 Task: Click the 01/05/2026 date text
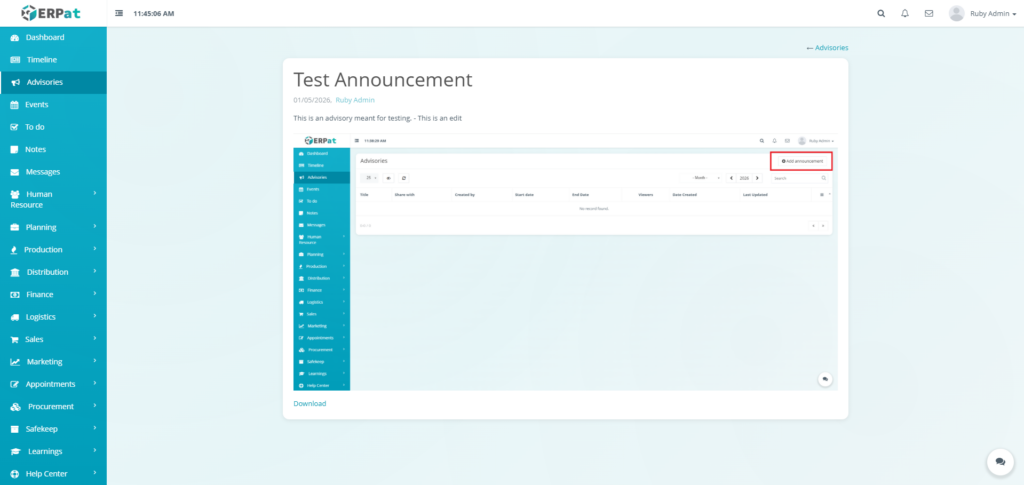point(312,100)
